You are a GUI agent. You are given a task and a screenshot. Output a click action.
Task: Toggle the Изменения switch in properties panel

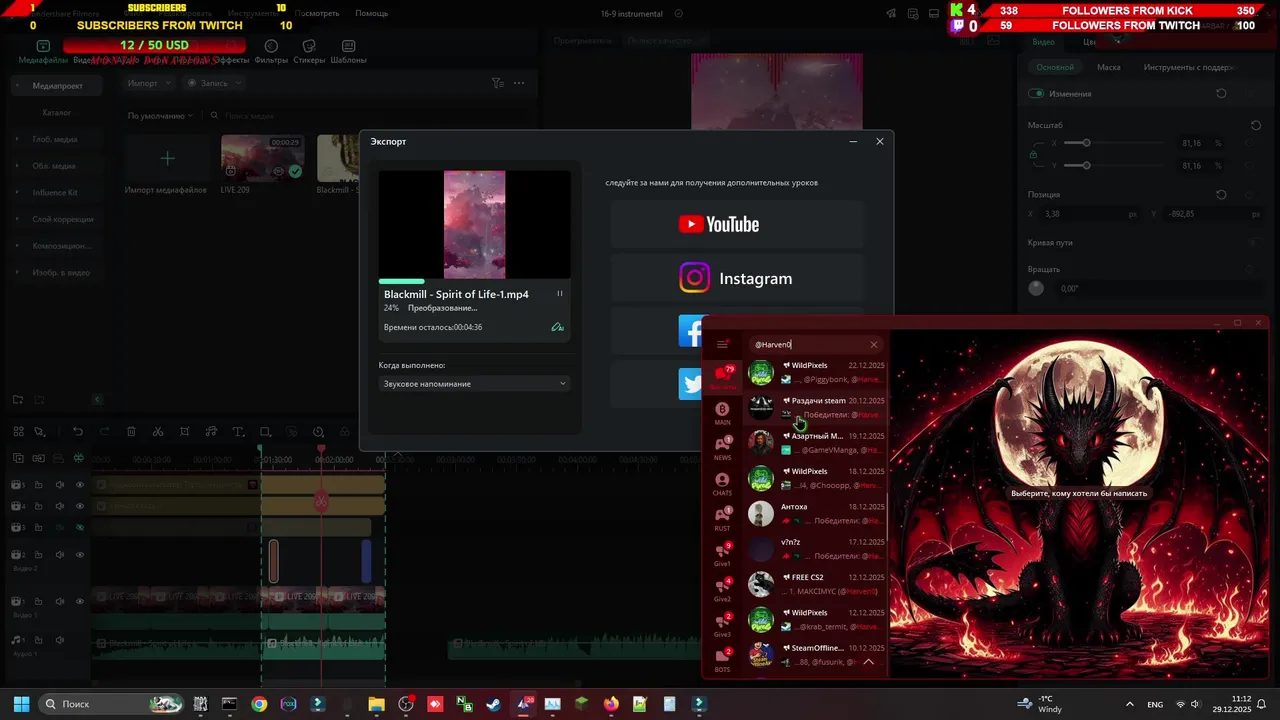pos(1036,93)
